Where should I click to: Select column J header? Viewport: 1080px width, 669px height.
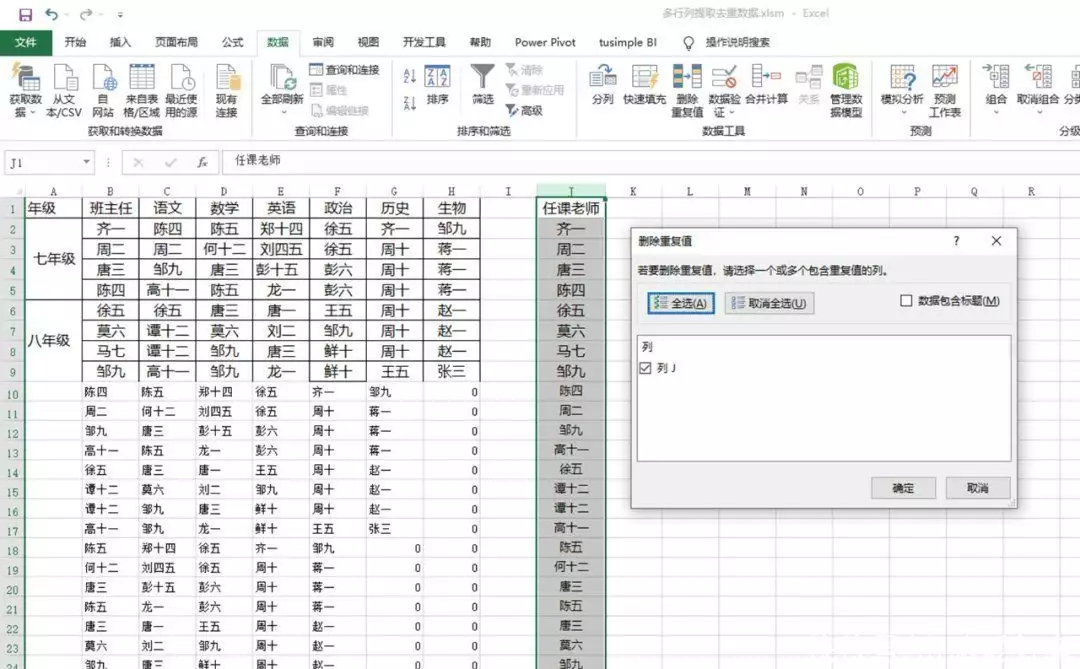tap(571, 192)
